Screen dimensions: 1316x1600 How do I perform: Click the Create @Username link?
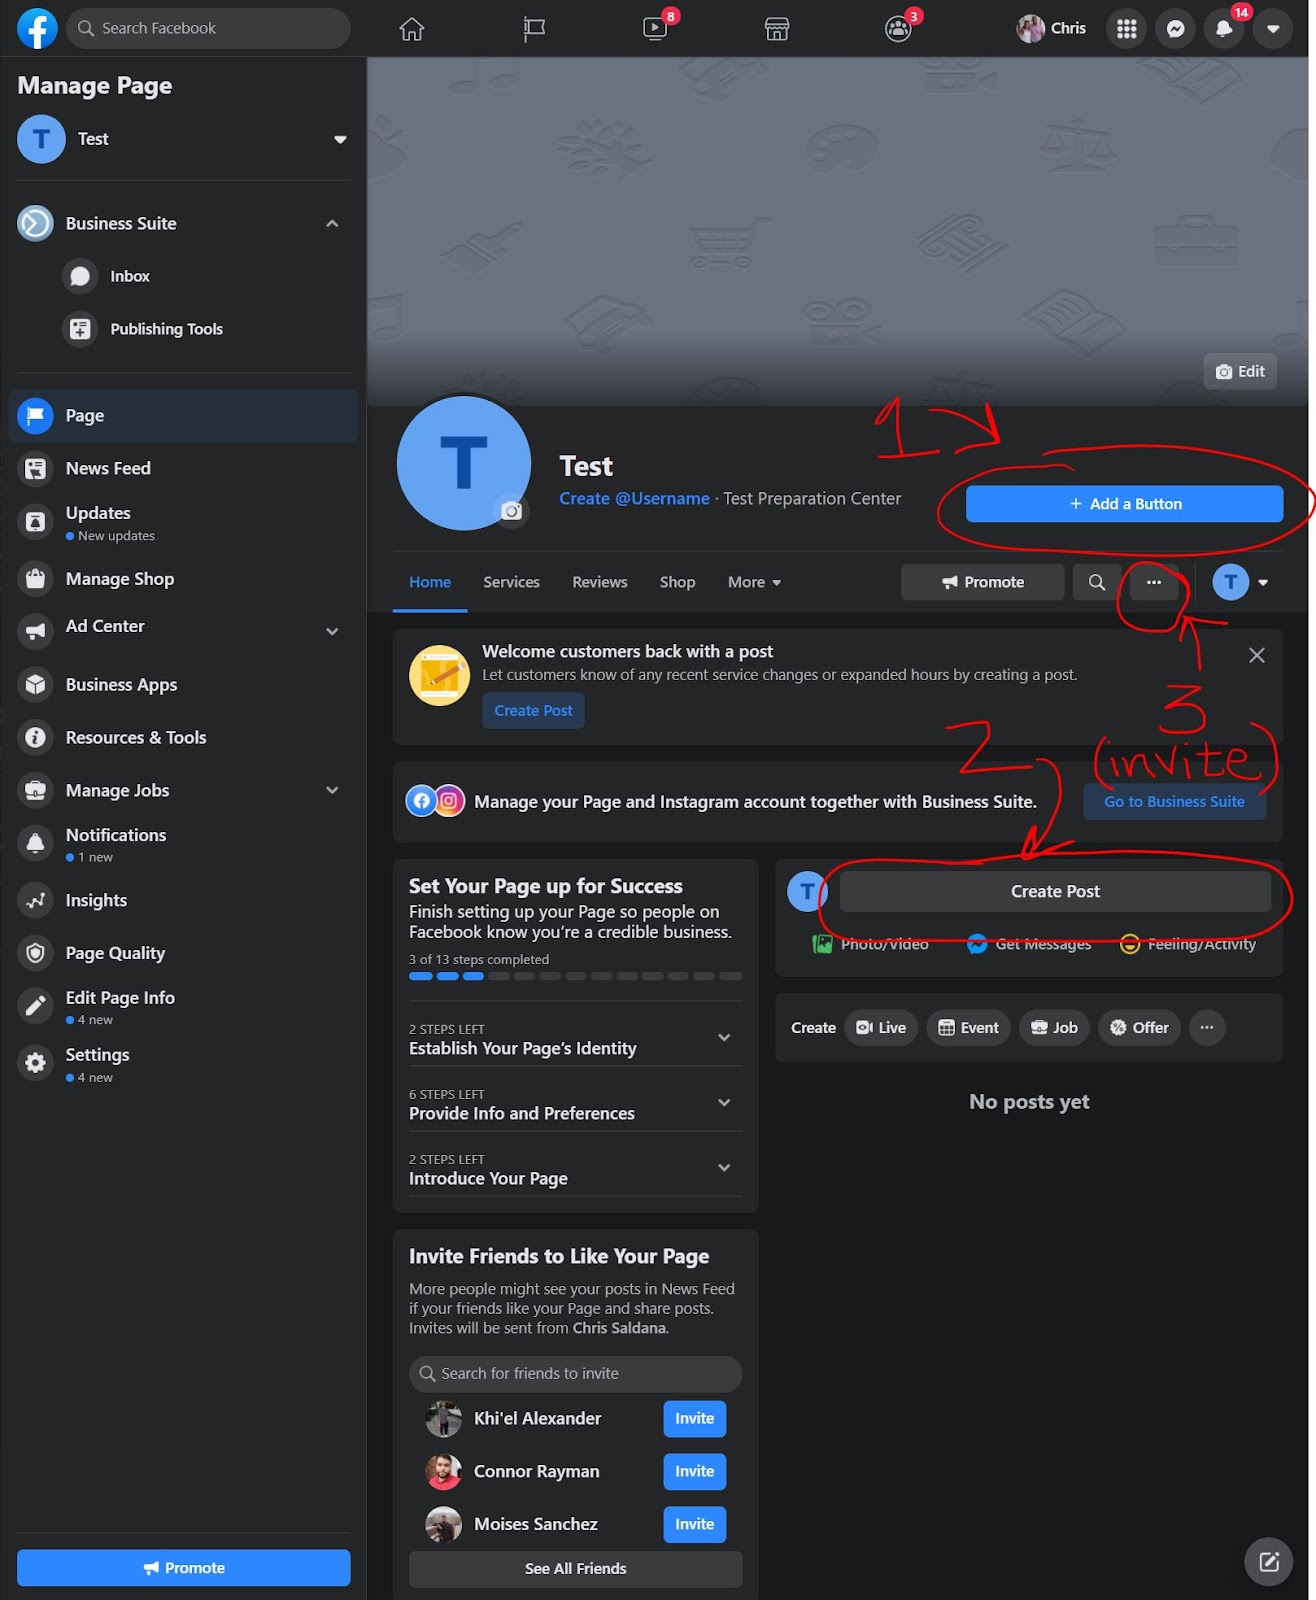pyautogui.click(x=634, y=499)
